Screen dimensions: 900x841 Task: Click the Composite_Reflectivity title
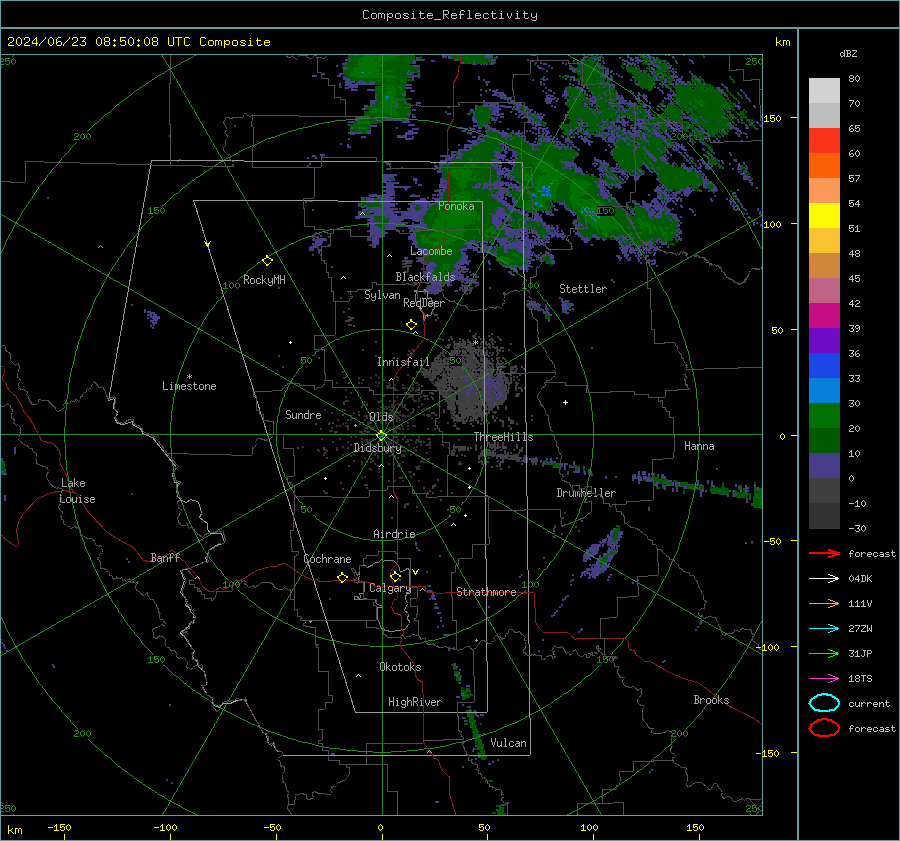(450, 15)
